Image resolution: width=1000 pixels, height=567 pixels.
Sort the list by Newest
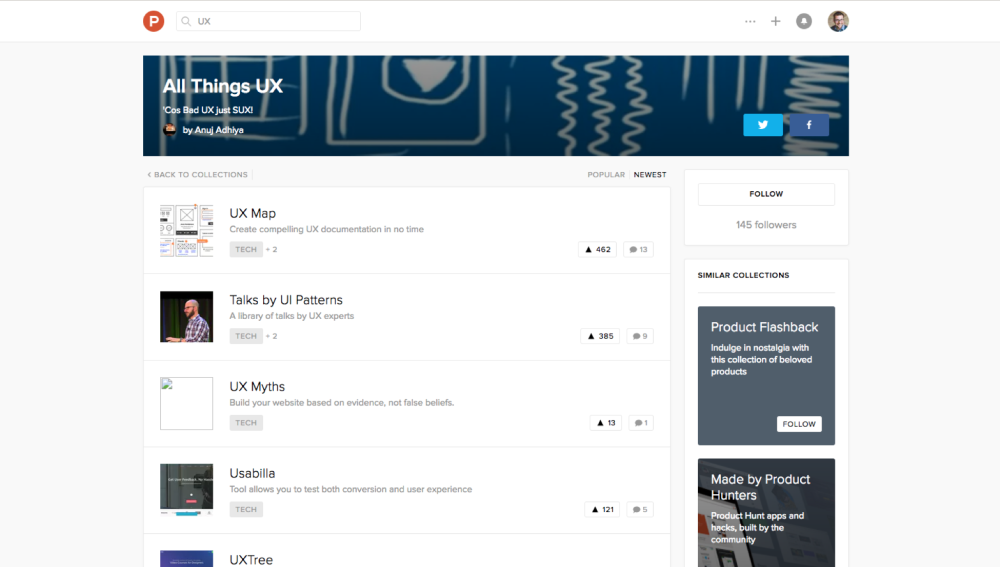coord(650,174)
